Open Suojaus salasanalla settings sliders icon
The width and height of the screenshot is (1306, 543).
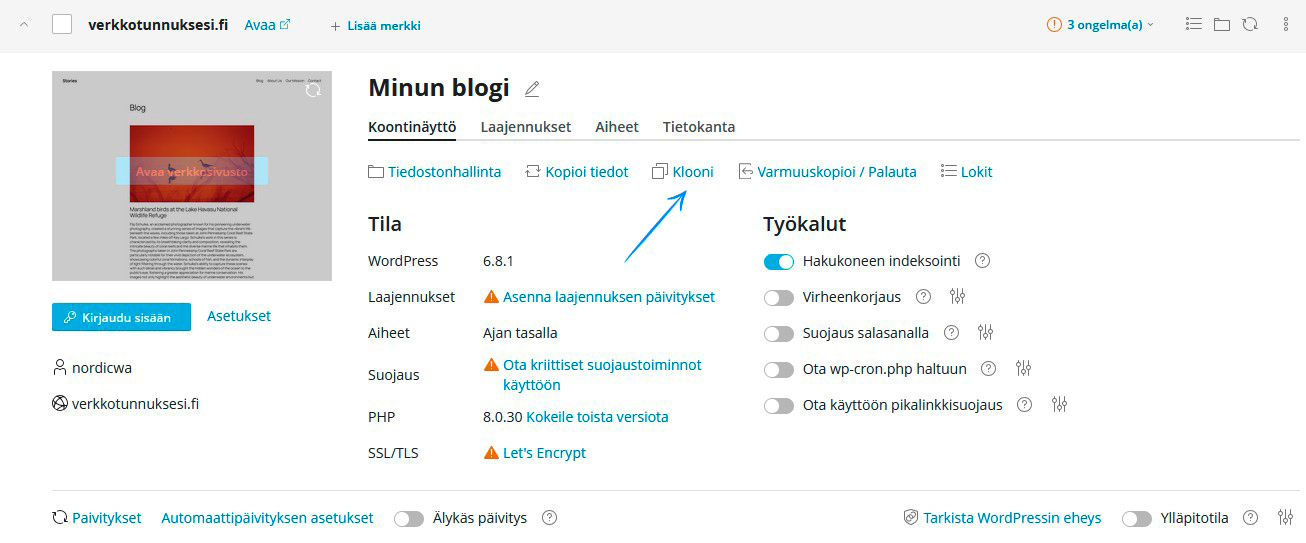pyautogui.click(x=986, y=333)
